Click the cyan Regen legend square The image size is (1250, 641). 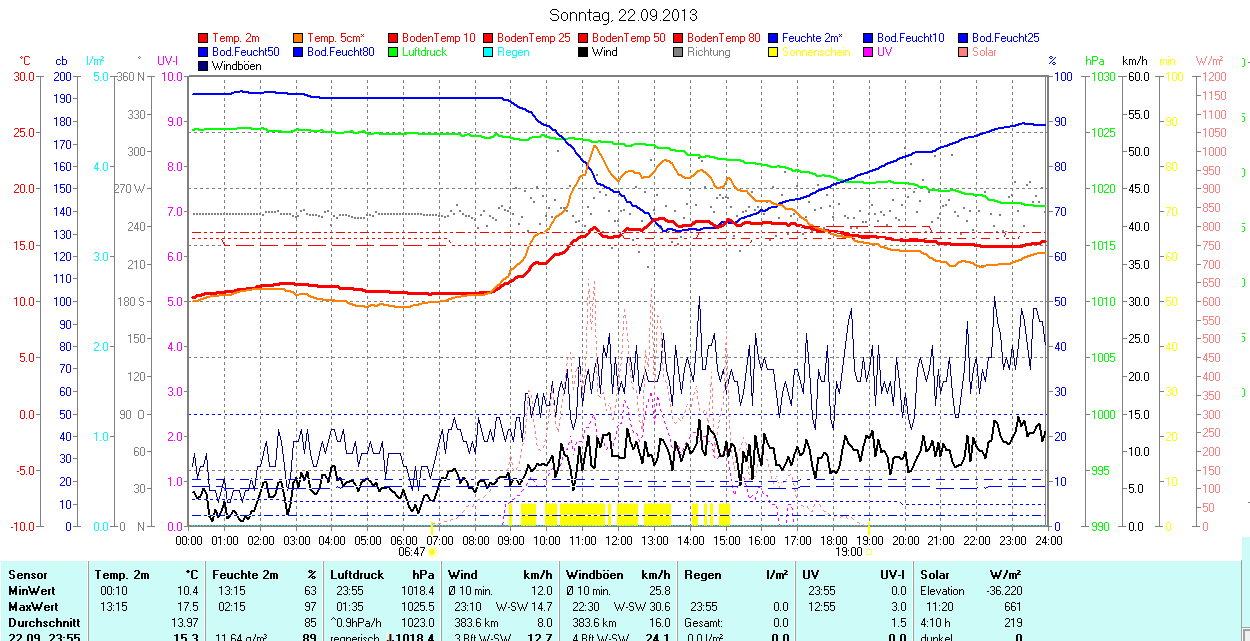[x=489, y=52]
